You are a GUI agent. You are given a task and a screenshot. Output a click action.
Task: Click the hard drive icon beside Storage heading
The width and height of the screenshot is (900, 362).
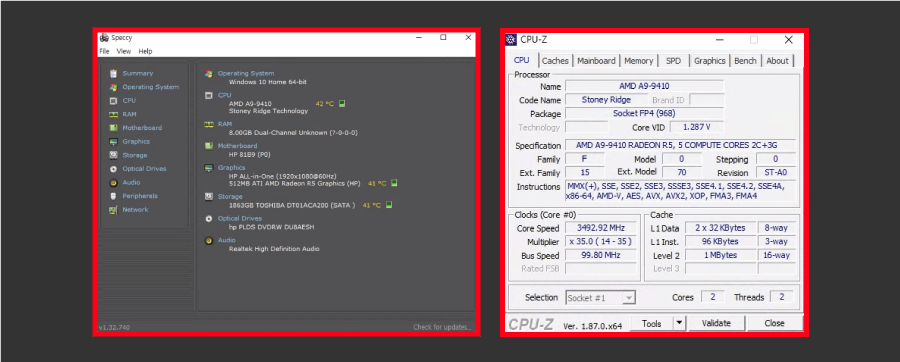[209, 196]
